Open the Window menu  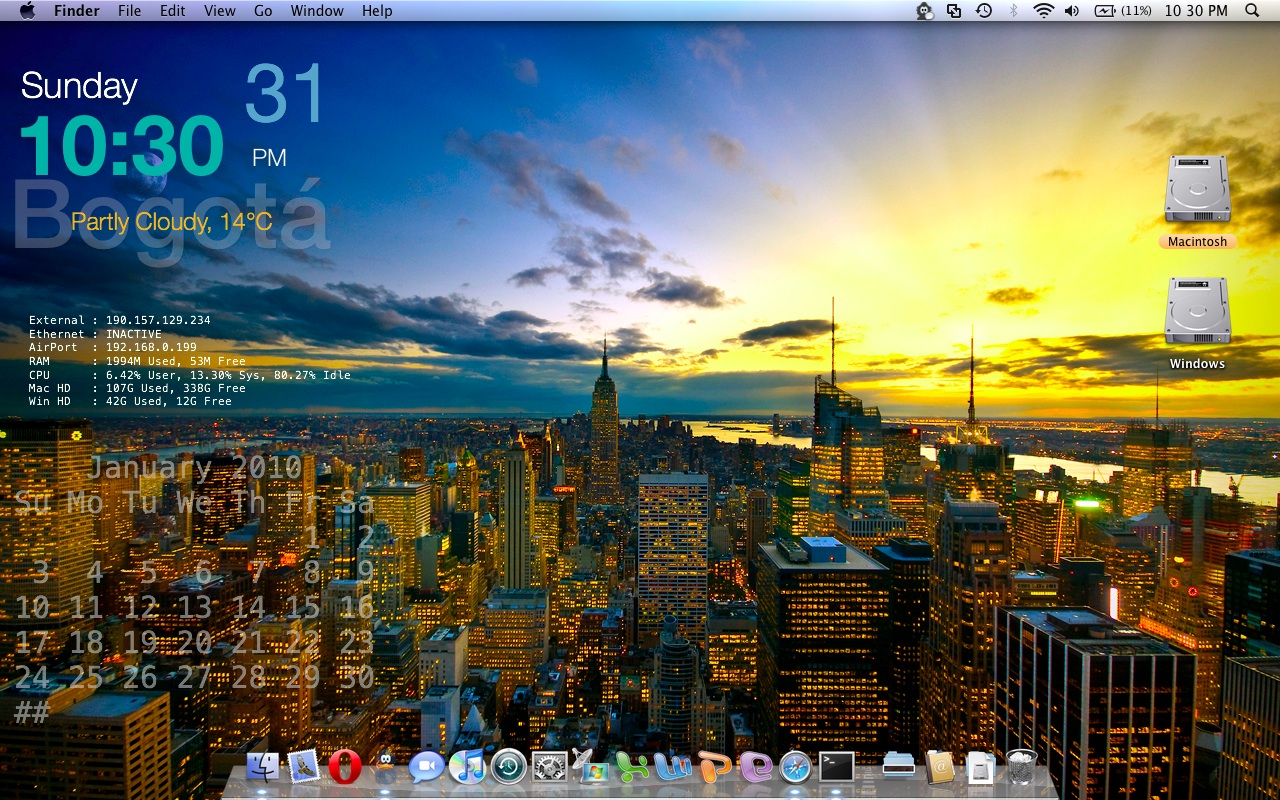(317, 10)
